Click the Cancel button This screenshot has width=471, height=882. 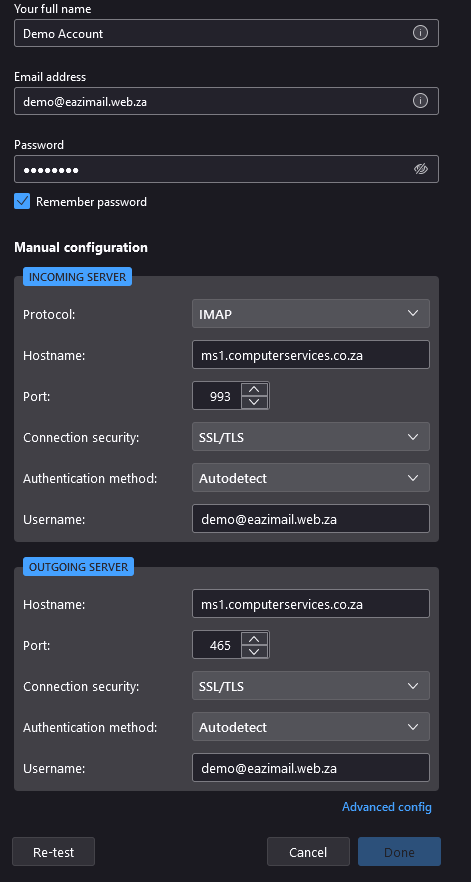click(x=308, y=852)
